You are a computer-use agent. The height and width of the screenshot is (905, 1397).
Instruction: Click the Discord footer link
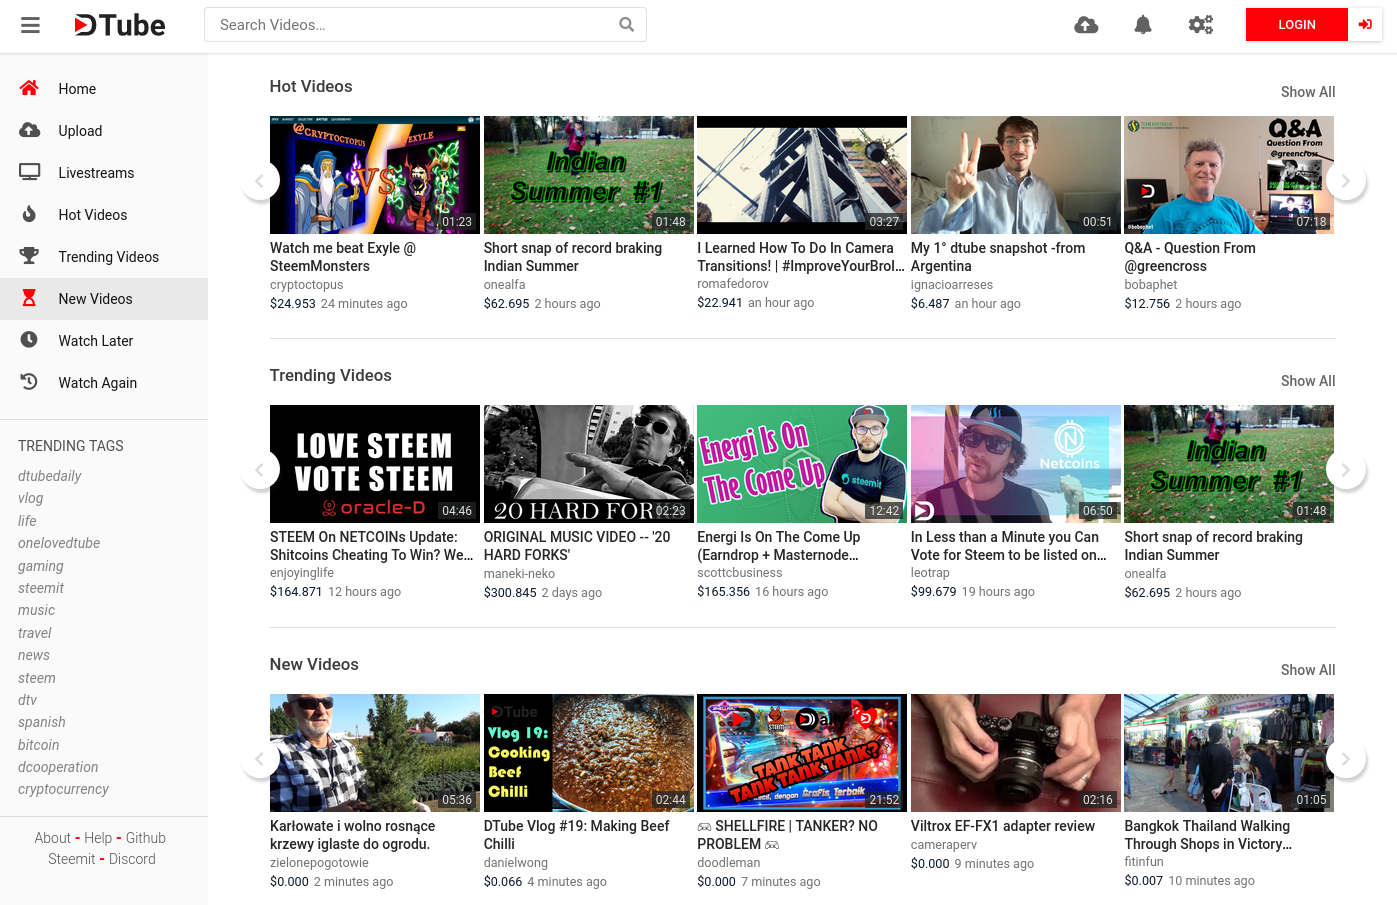point(133,859)
